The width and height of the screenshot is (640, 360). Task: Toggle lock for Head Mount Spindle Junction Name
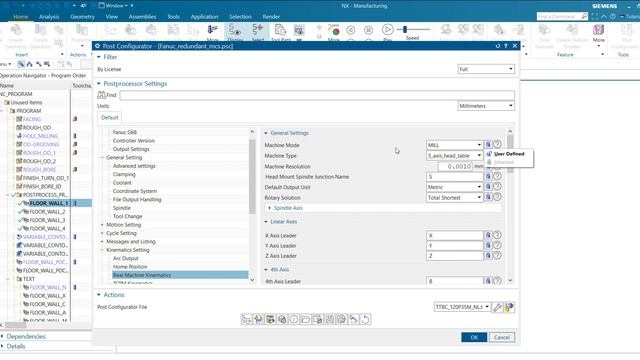pos(488,176)
